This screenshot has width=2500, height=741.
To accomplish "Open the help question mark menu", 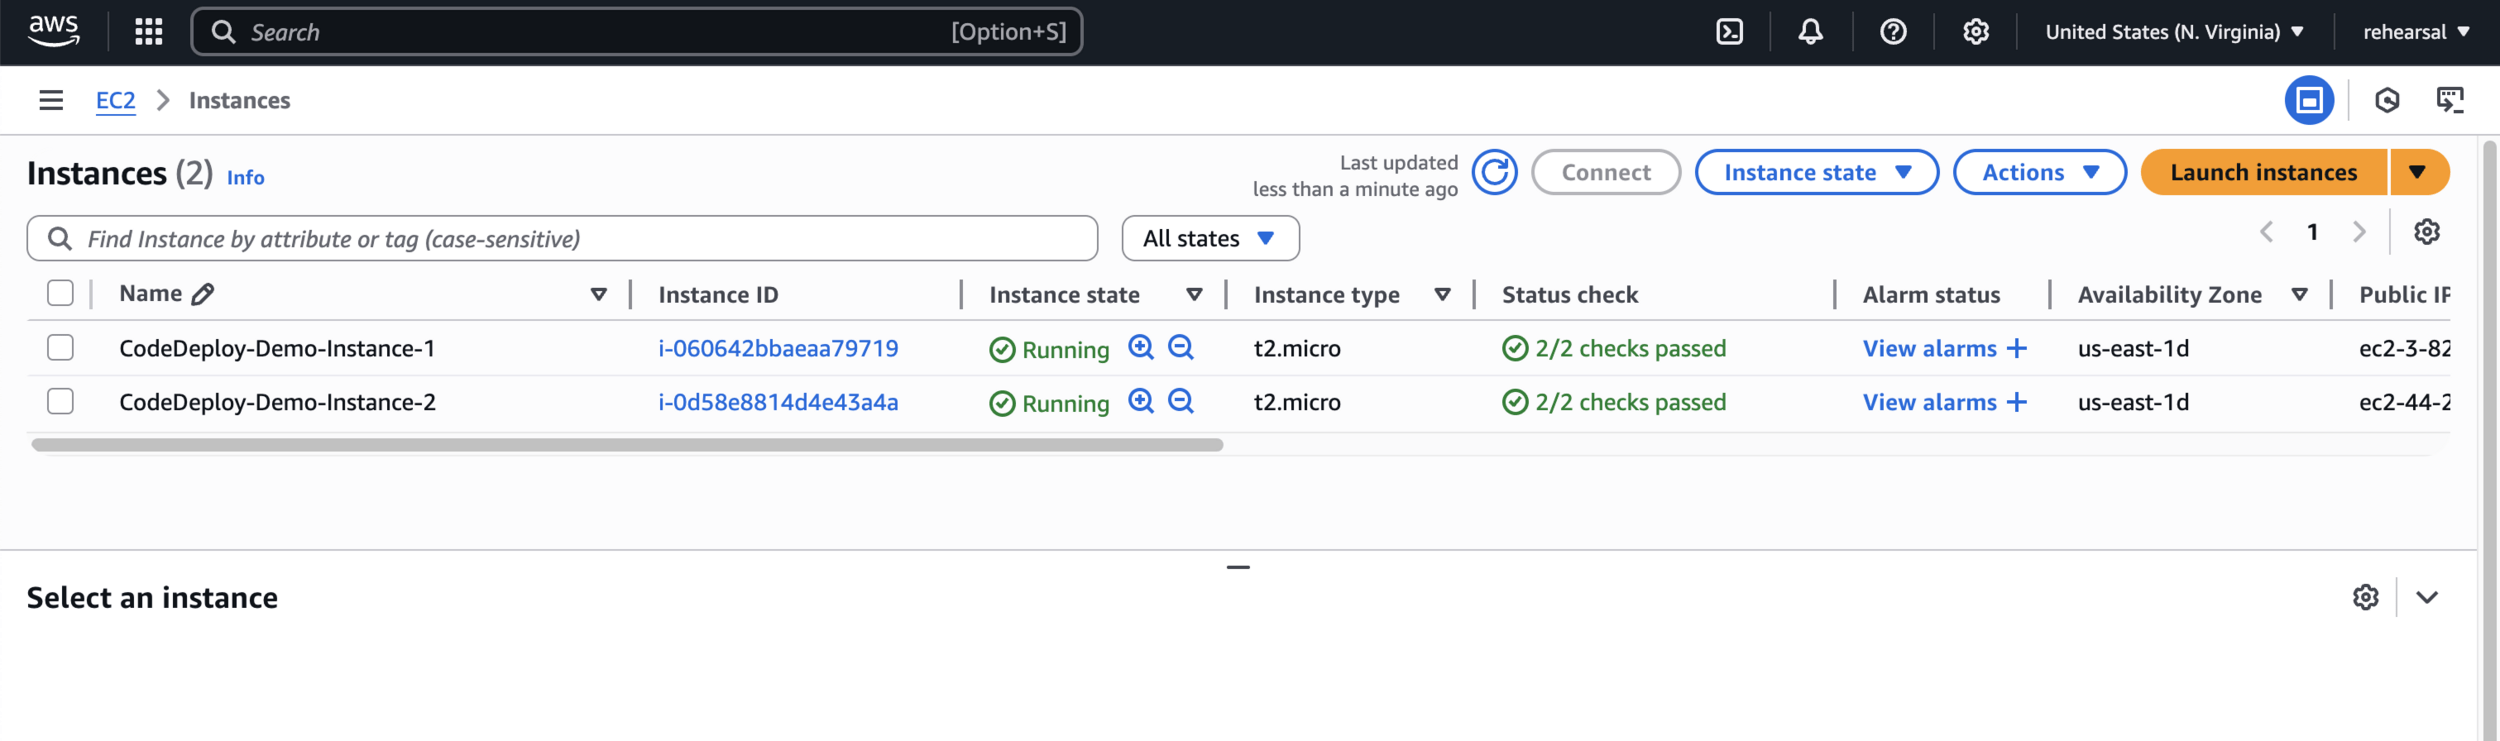I will 1893,32.
